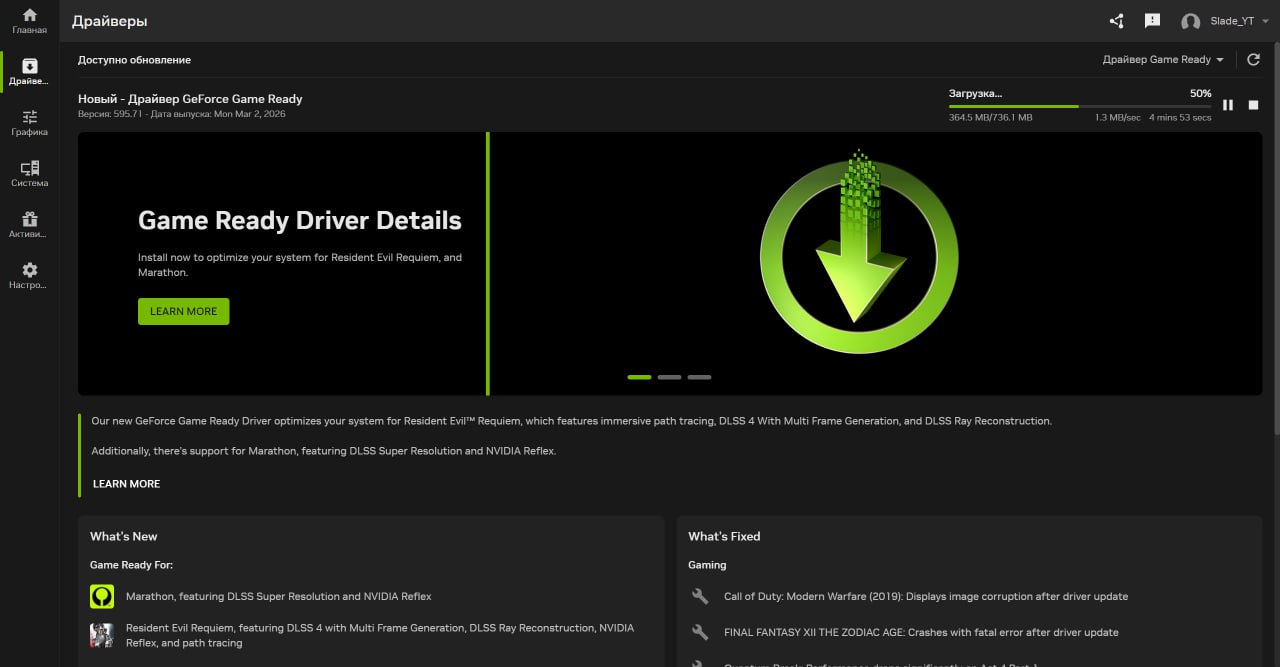1280x667 pixels.
Task: Stop the driver download
Action: [x=1253, y=105]
